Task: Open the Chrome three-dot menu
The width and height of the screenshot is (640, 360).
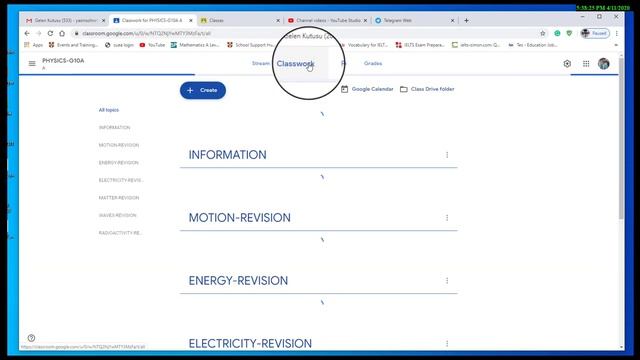Action: [x=616, y=33]
